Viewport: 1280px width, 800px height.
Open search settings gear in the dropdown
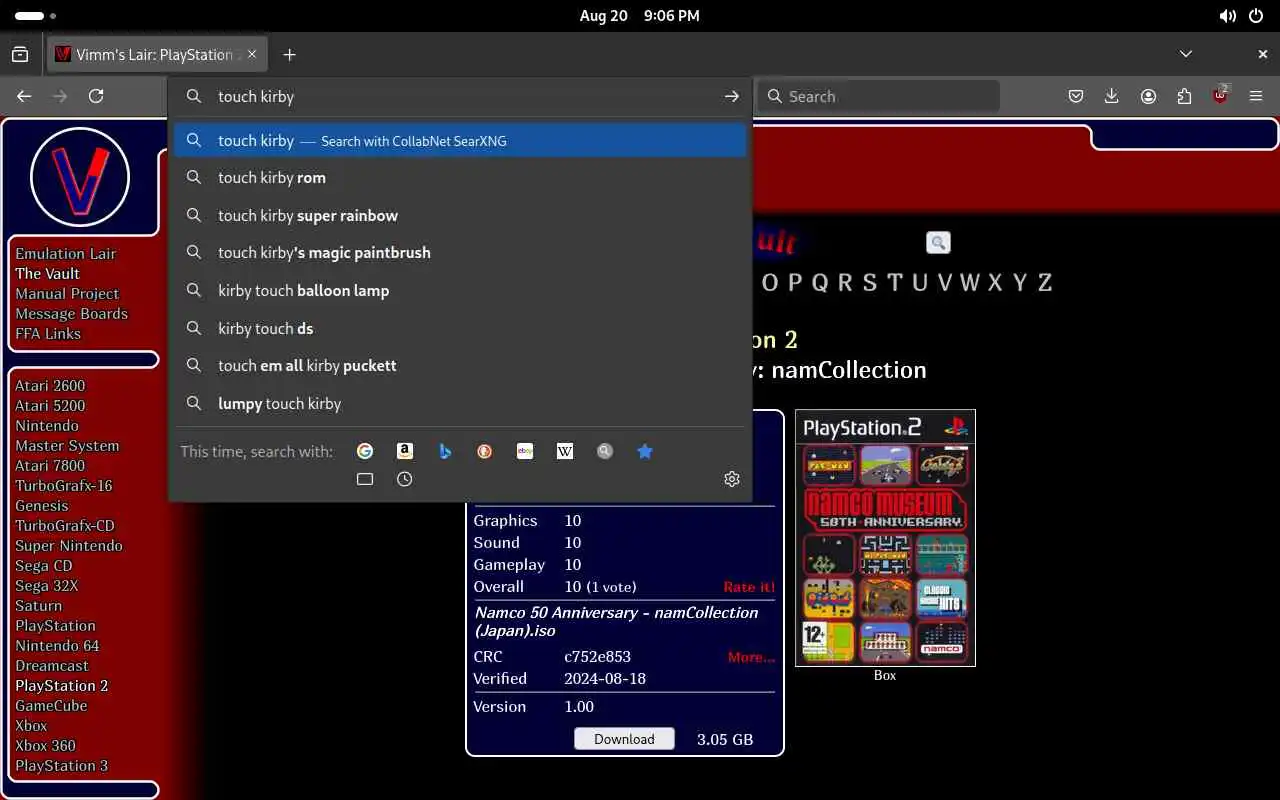click(732, 479)
